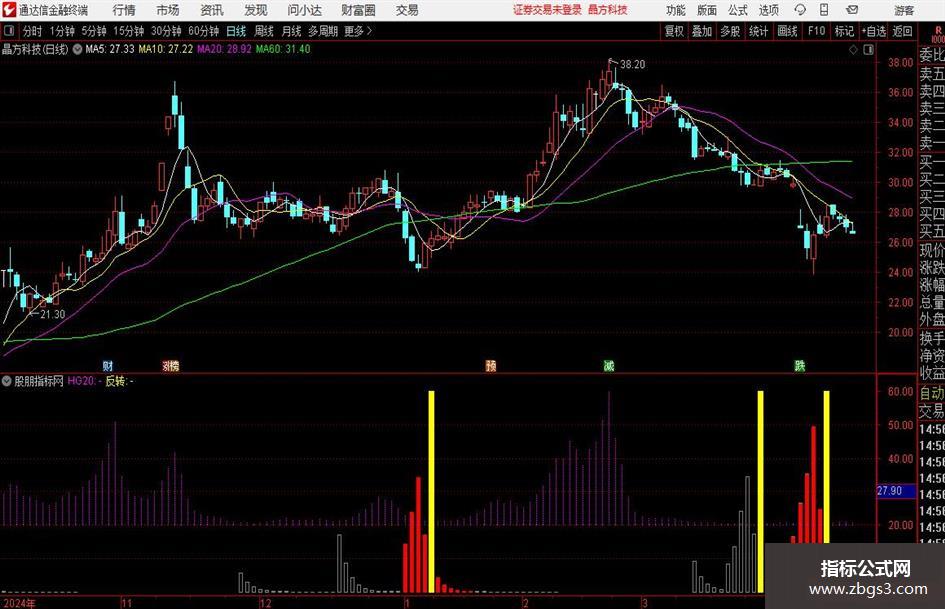The height and width of the screenshot is (609, 945).
Task: Click the MA5: 27.33 value
Action: (x=110, y=49)
